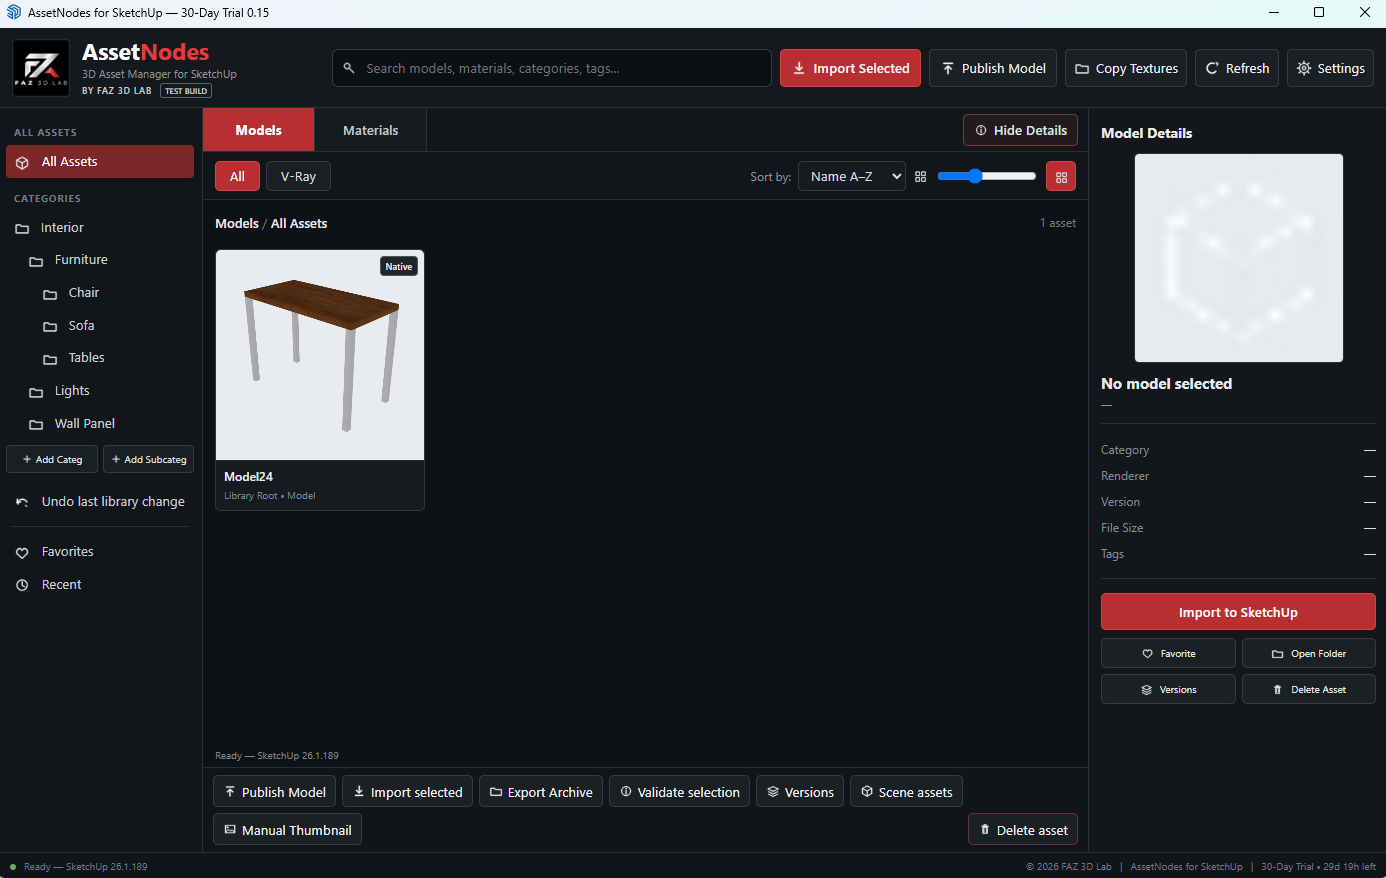Adjust the thumbnail size slider
This screenshot has width=1386, height=878.
click(986, 176)
